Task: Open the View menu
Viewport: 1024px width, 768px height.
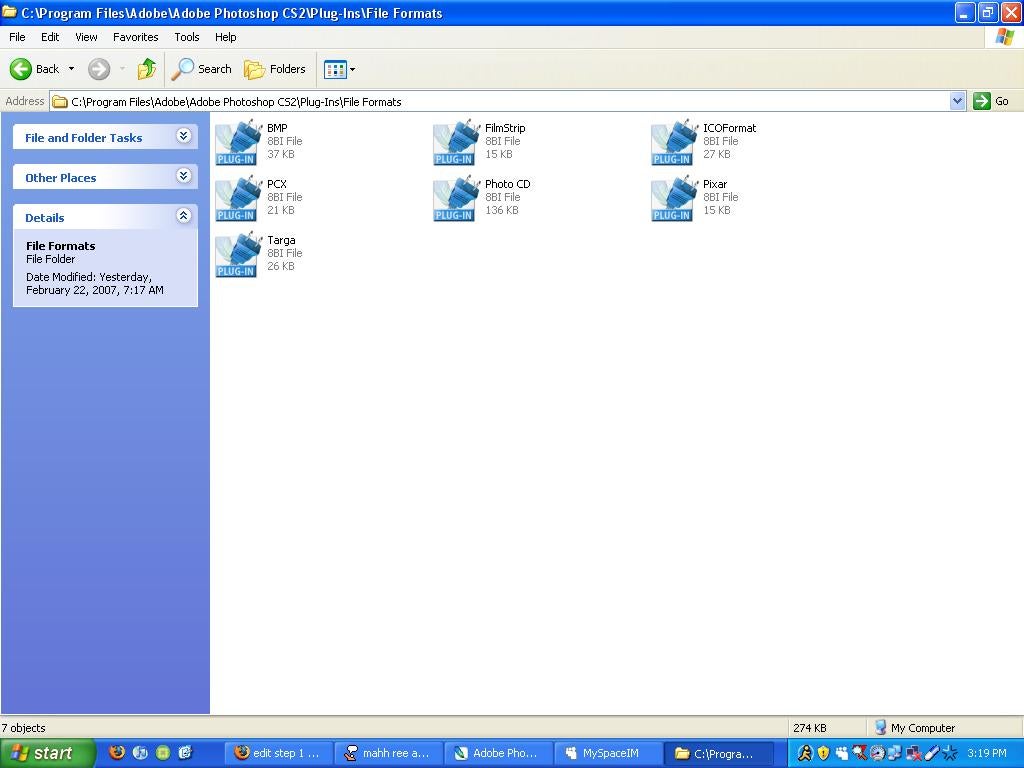Action: tap(86, 37)
